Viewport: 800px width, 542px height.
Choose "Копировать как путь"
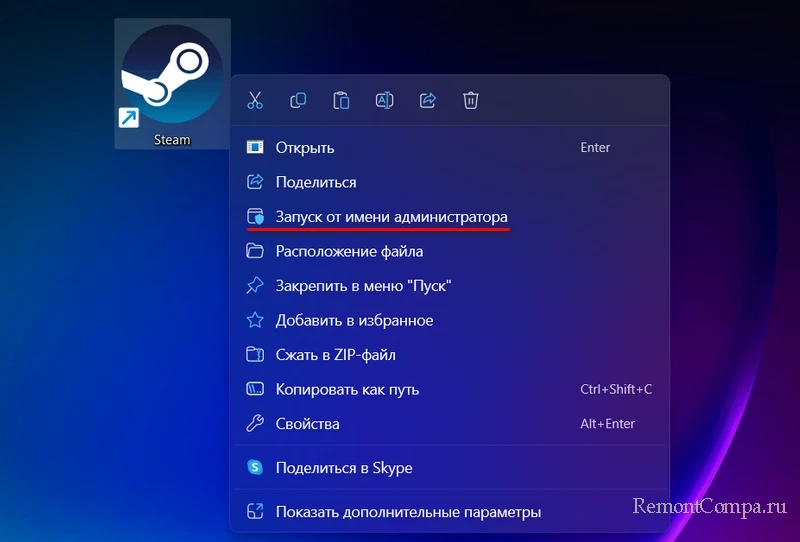tap(347, 389)
